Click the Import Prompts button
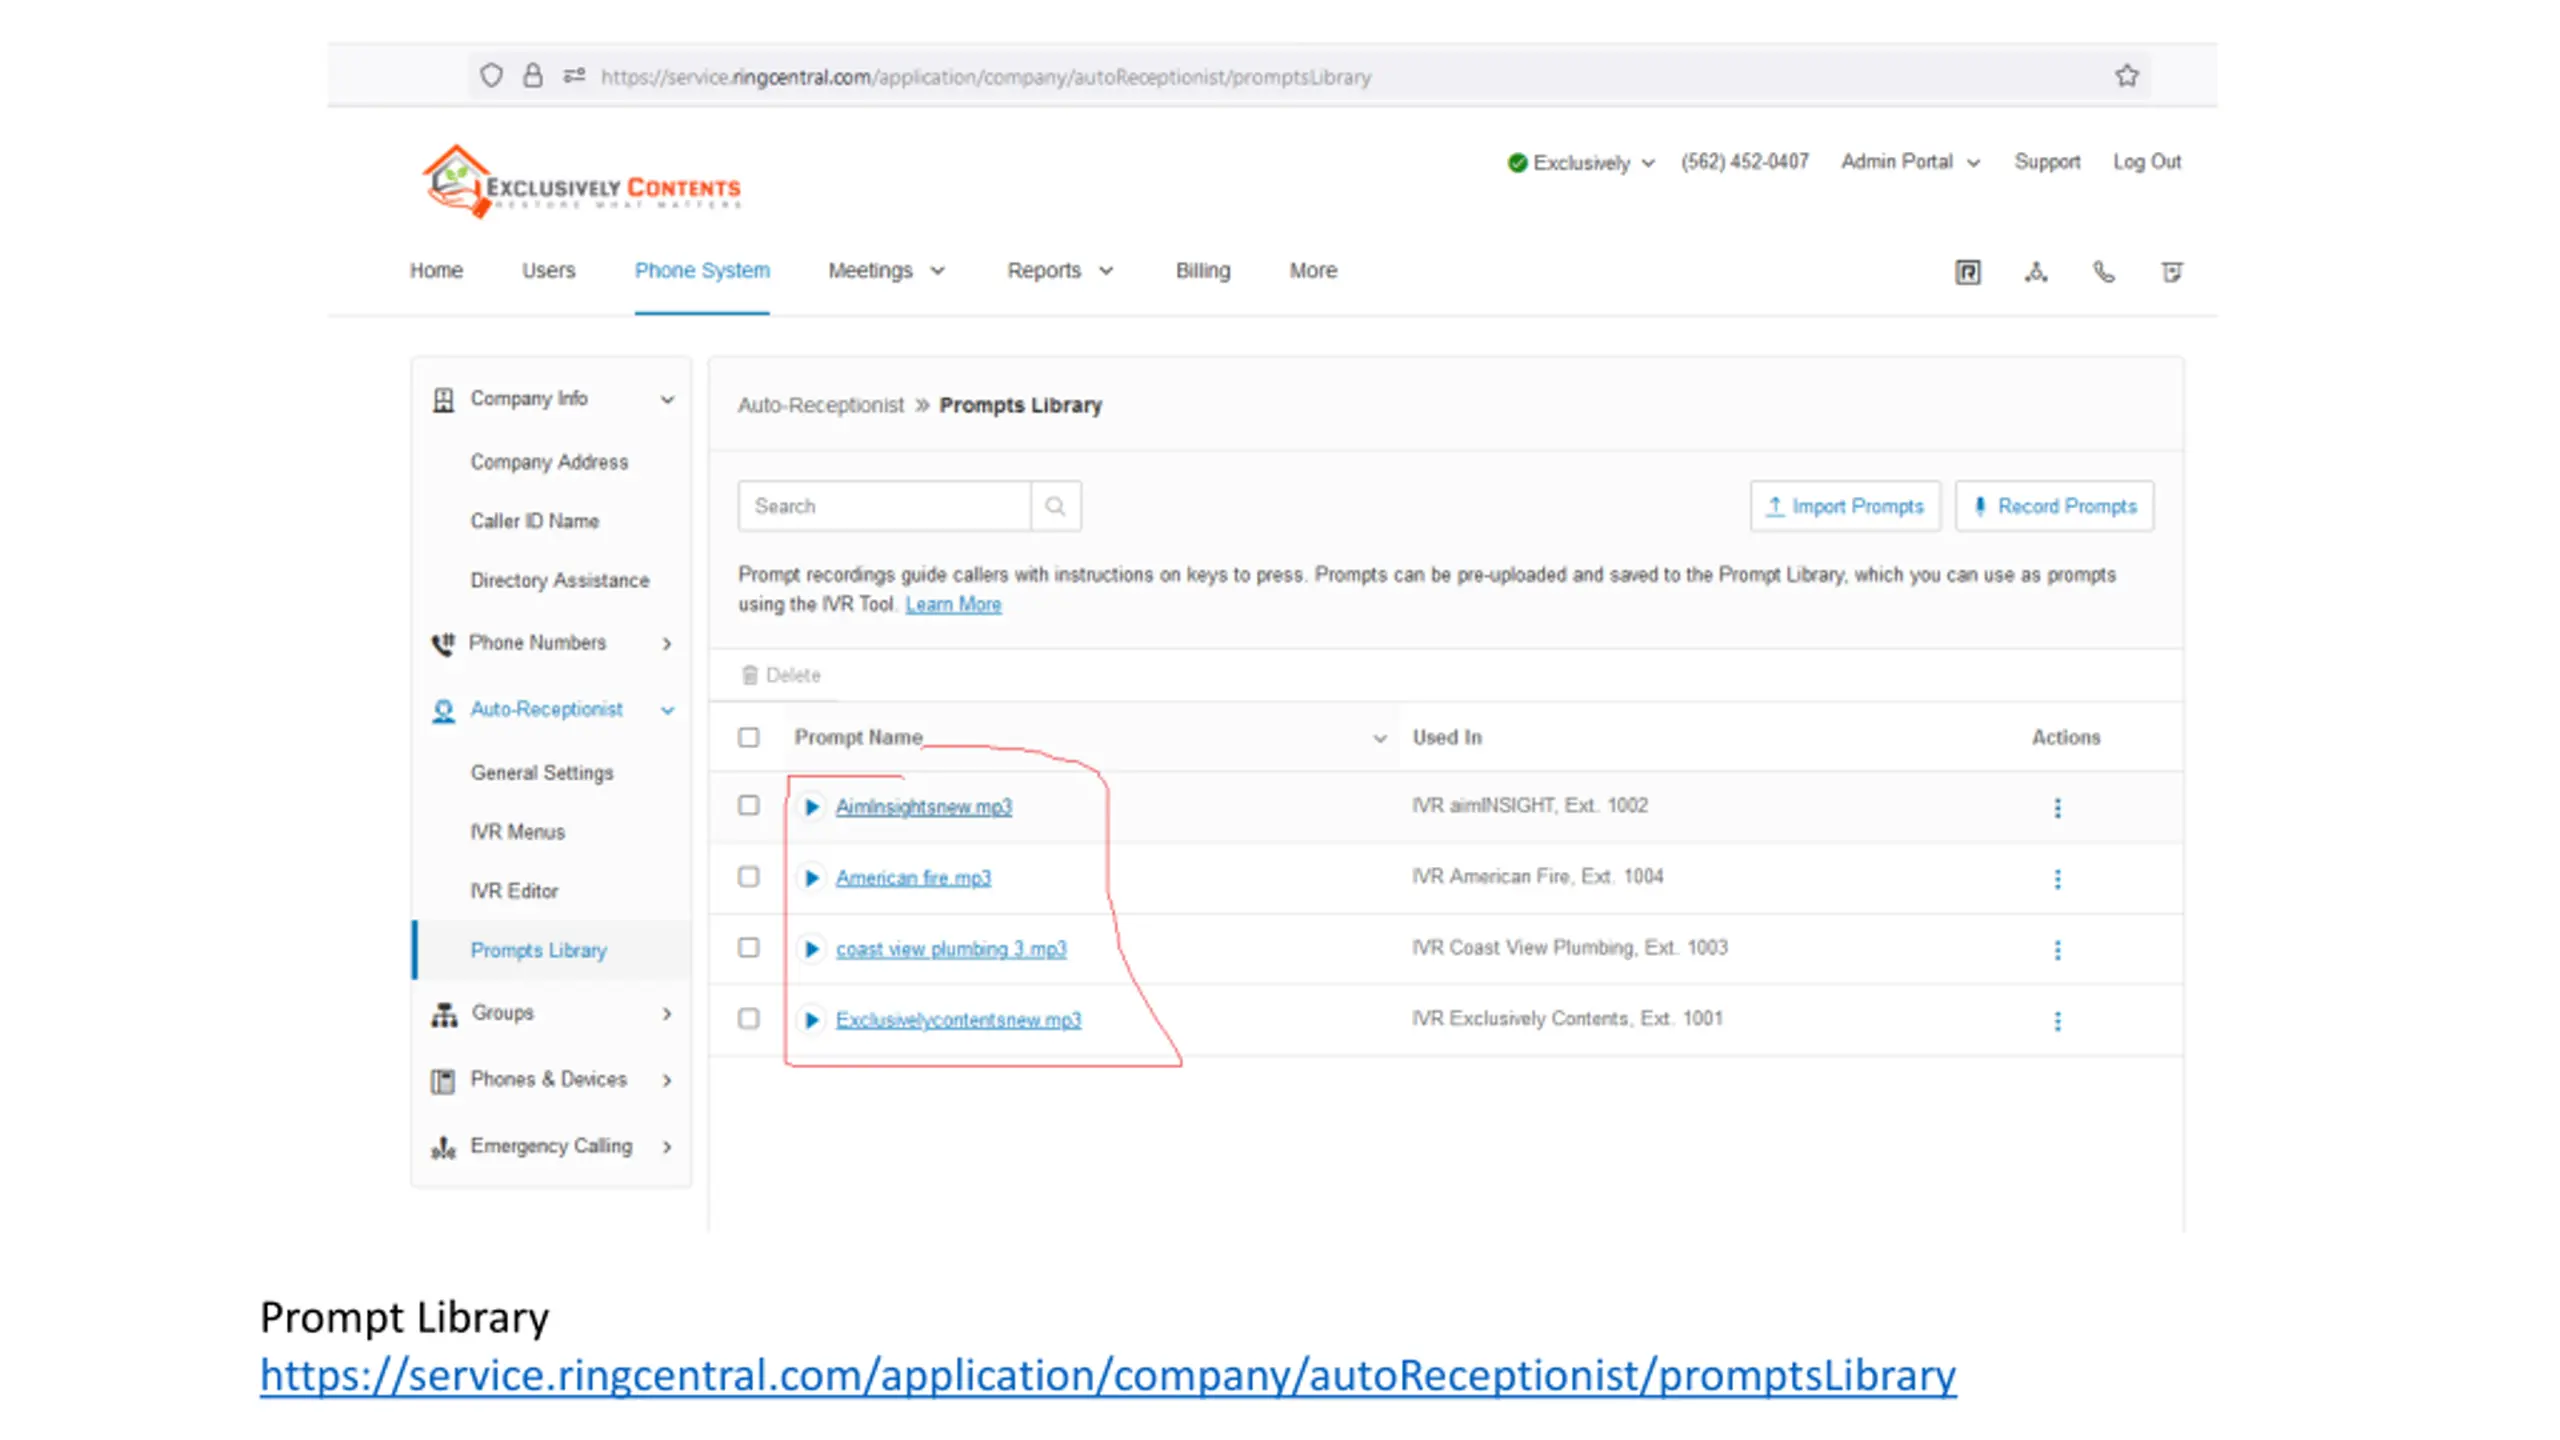 pos(1845,506)
